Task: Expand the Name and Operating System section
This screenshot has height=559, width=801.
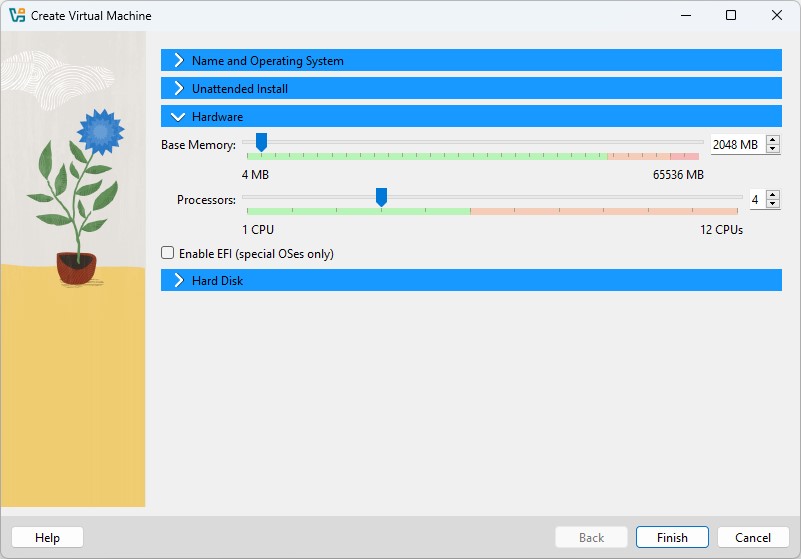Action: point(471,60)
